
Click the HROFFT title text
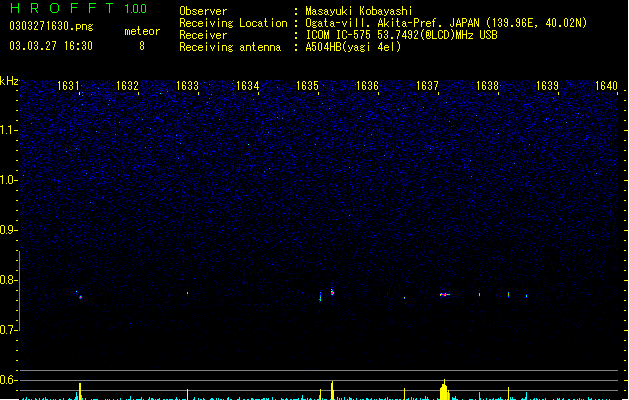[62, 8]
